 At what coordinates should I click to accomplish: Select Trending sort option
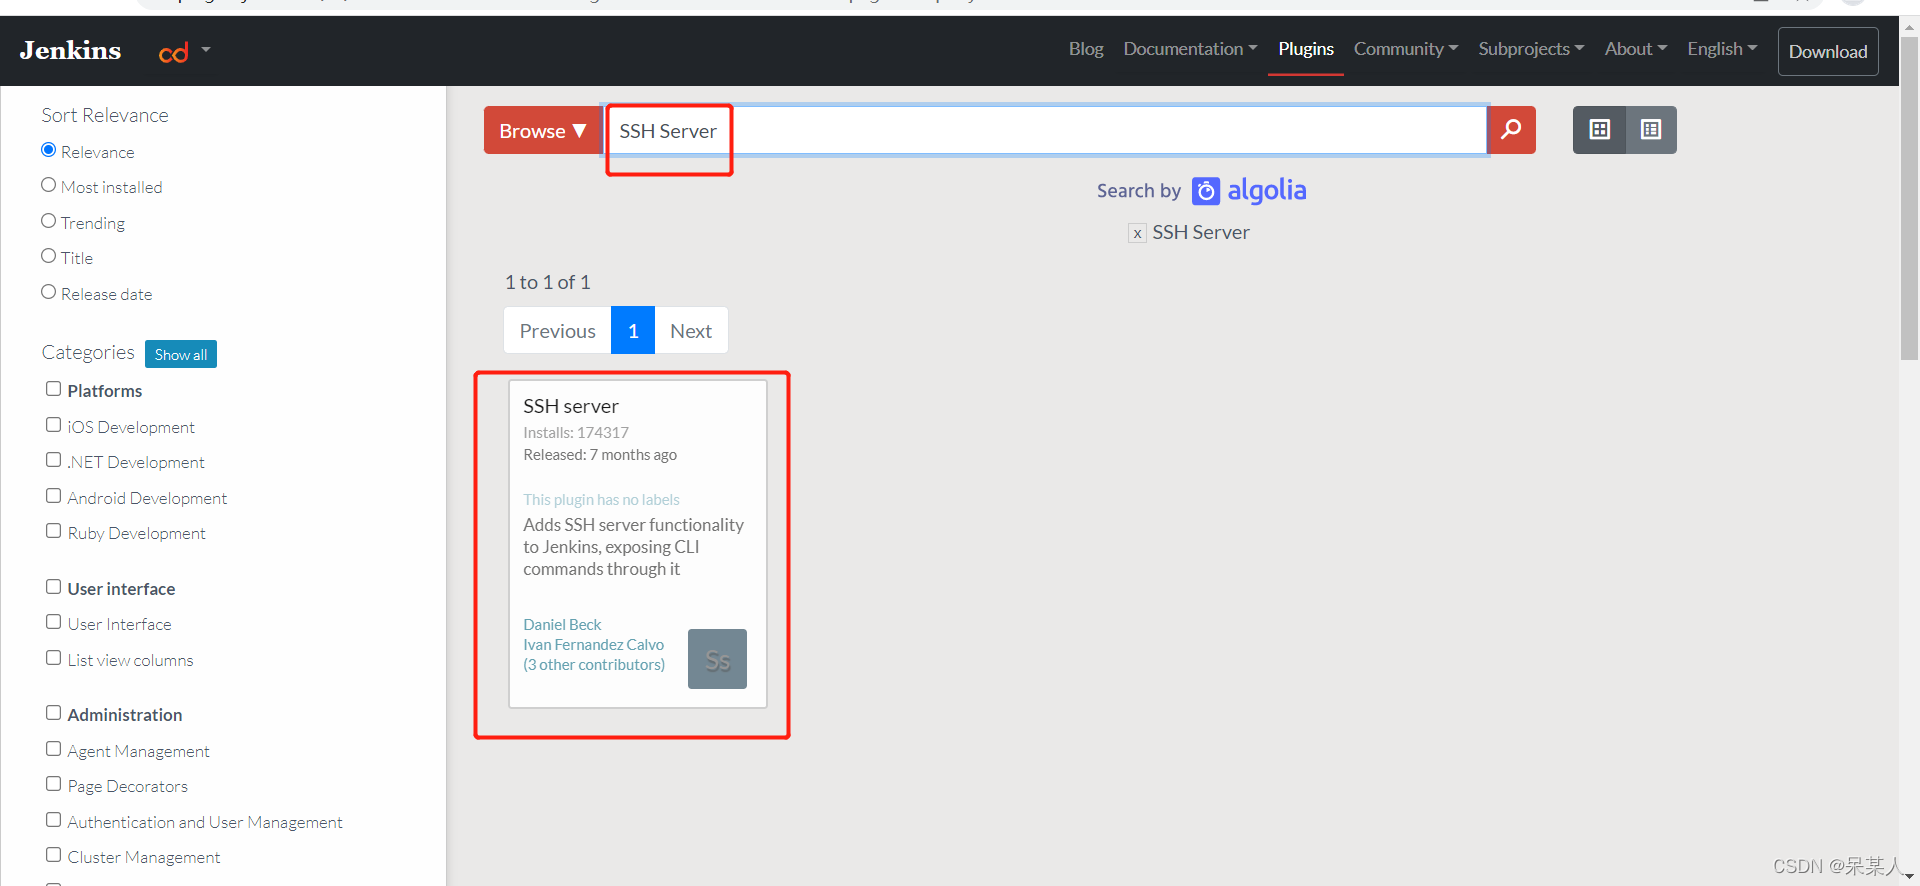(48, 221)
